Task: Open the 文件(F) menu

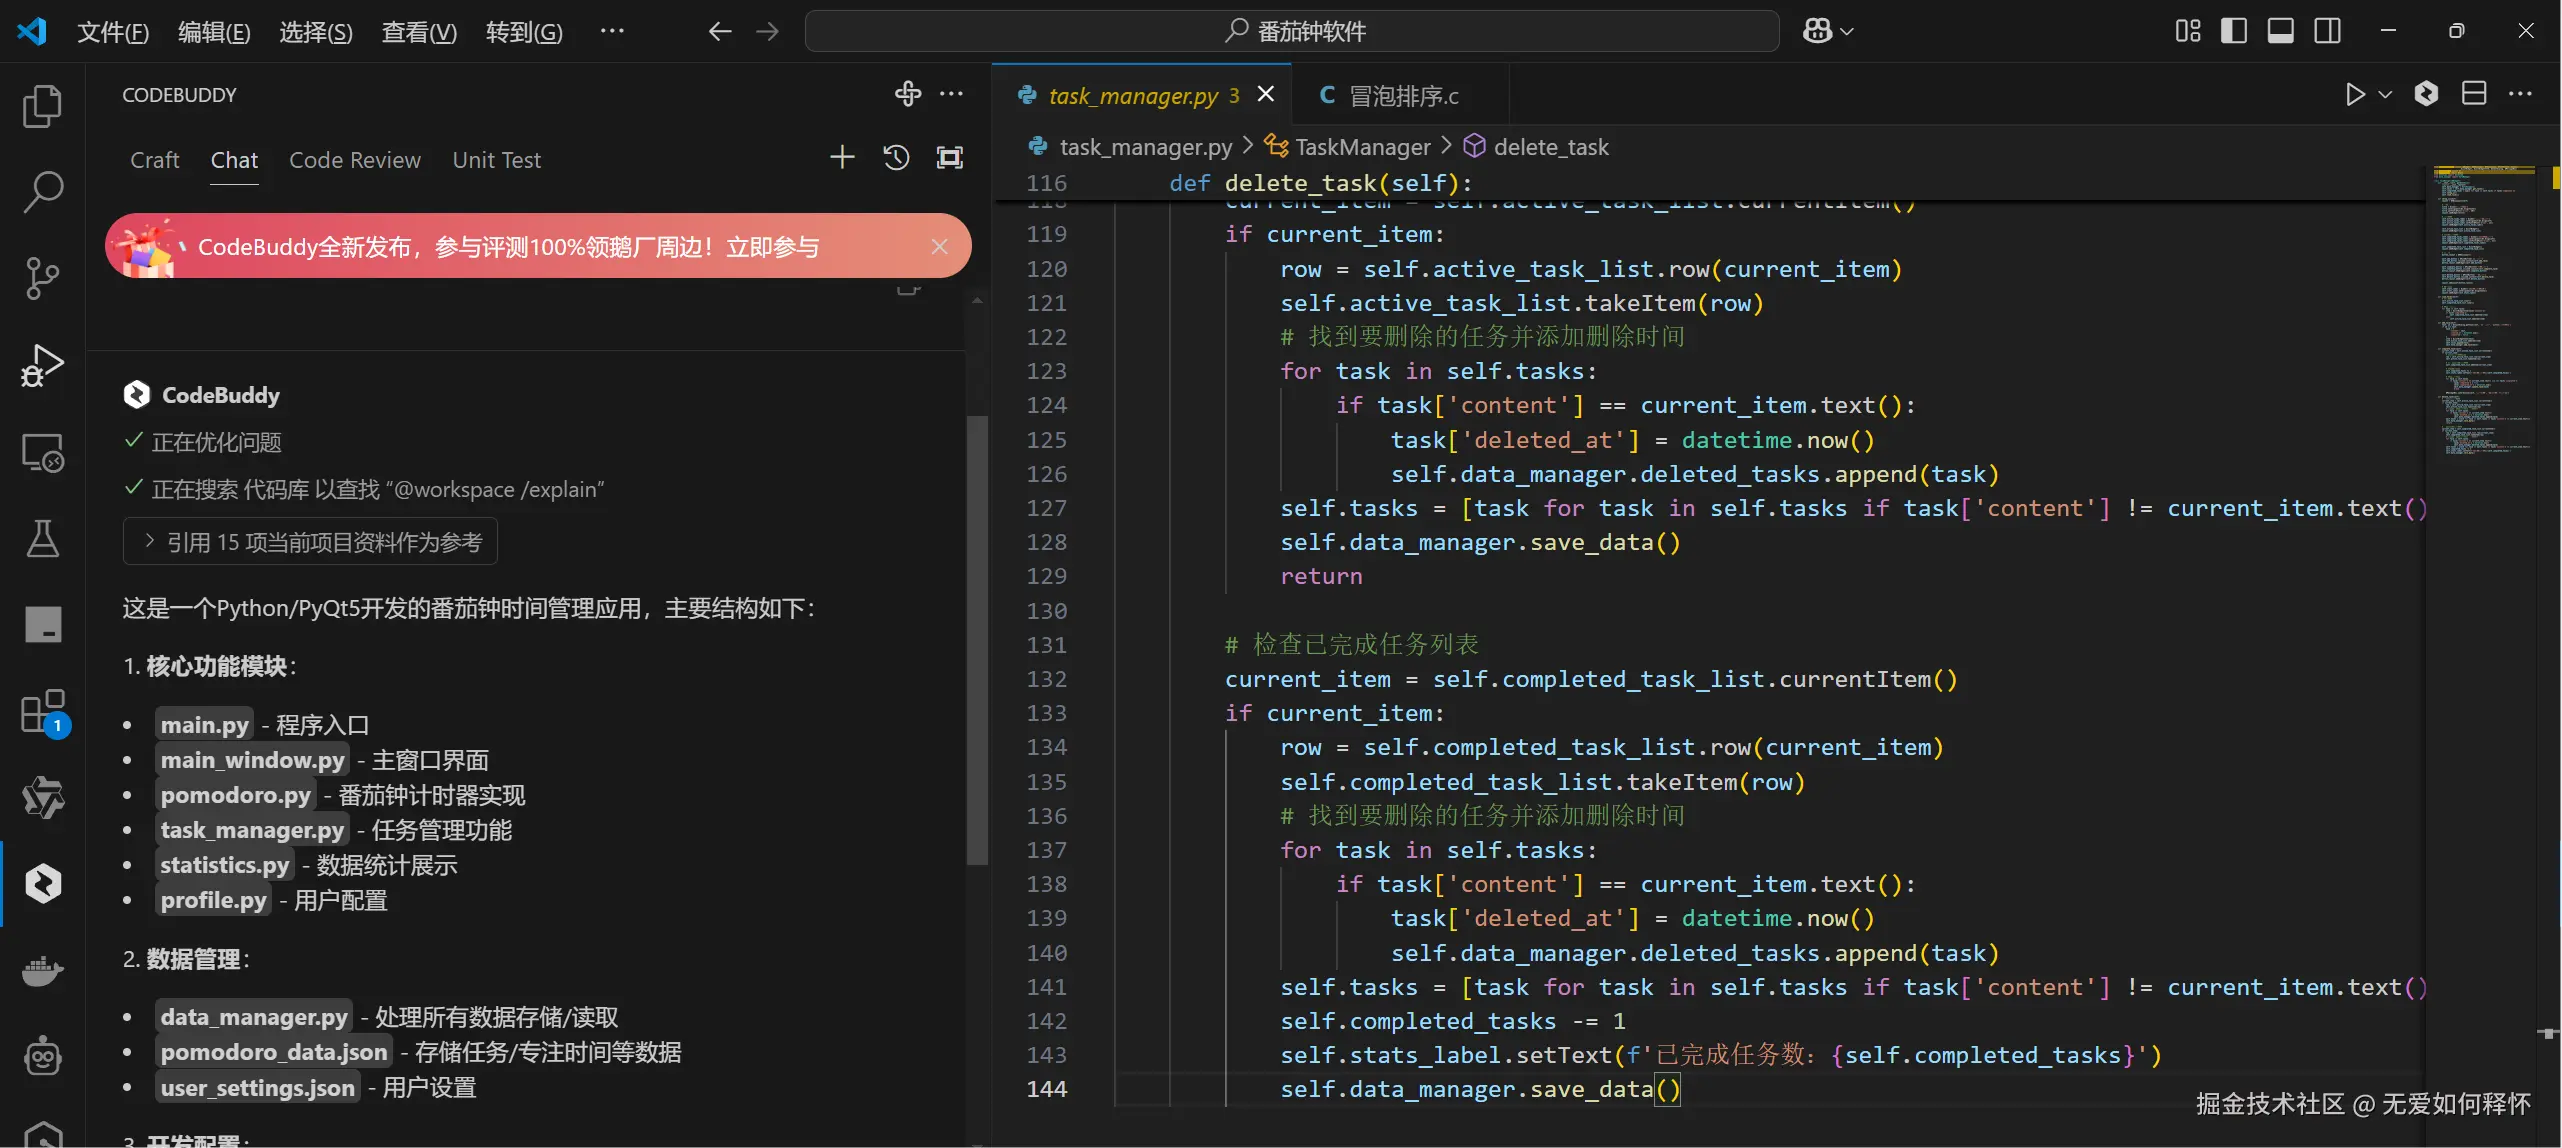Action: pyautogui.click(x=112, y=32)
